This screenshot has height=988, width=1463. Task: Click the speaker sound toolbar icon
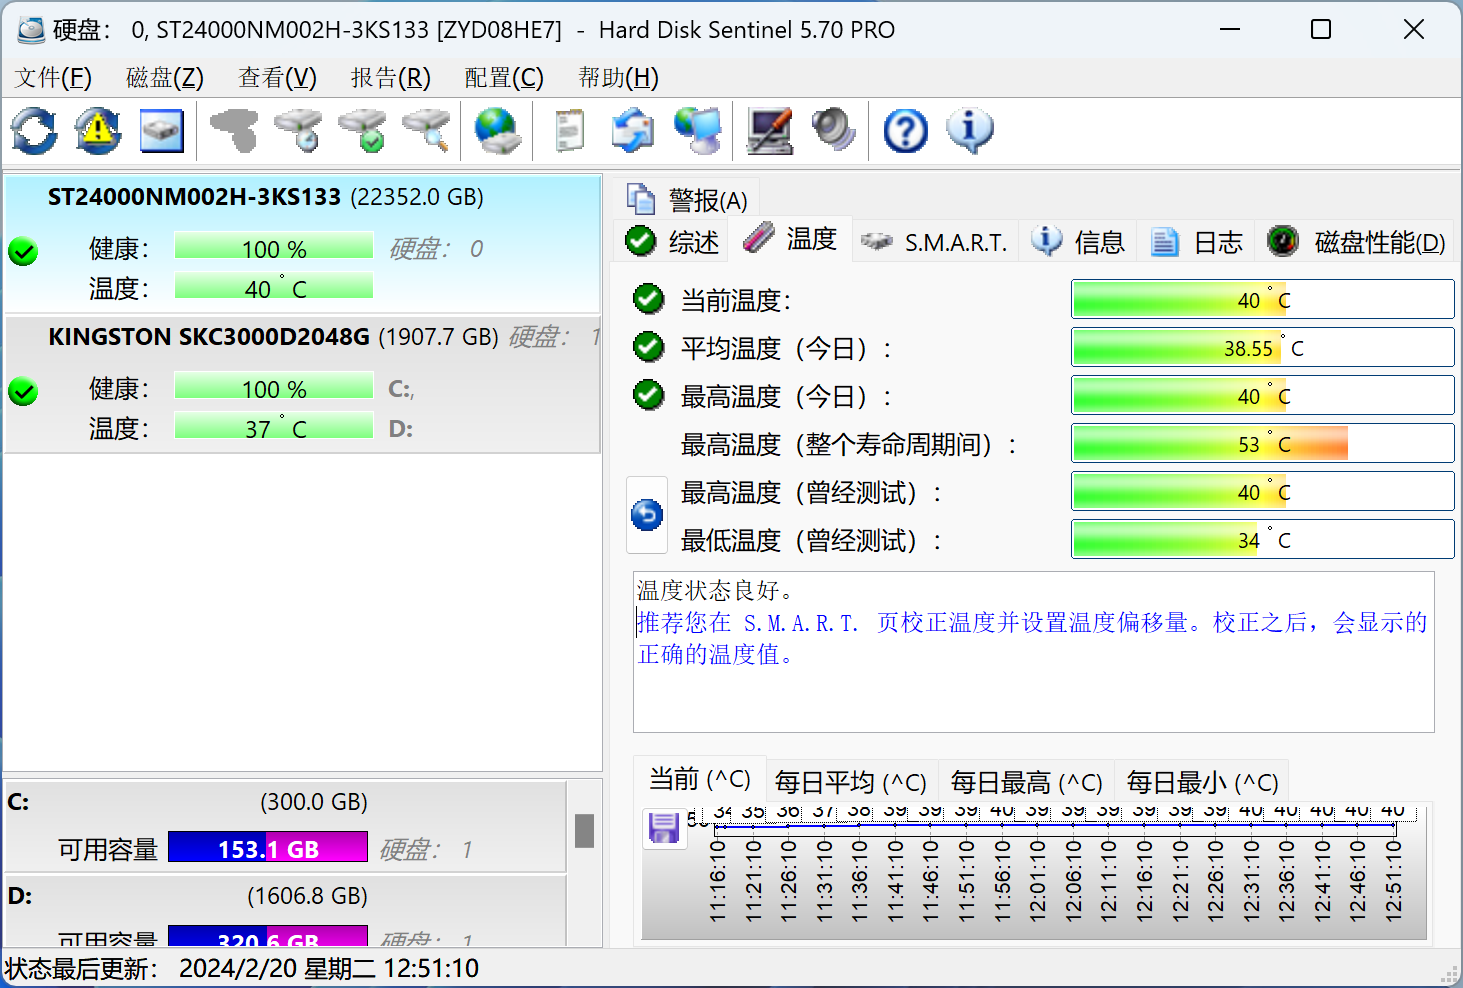[834, 131]
